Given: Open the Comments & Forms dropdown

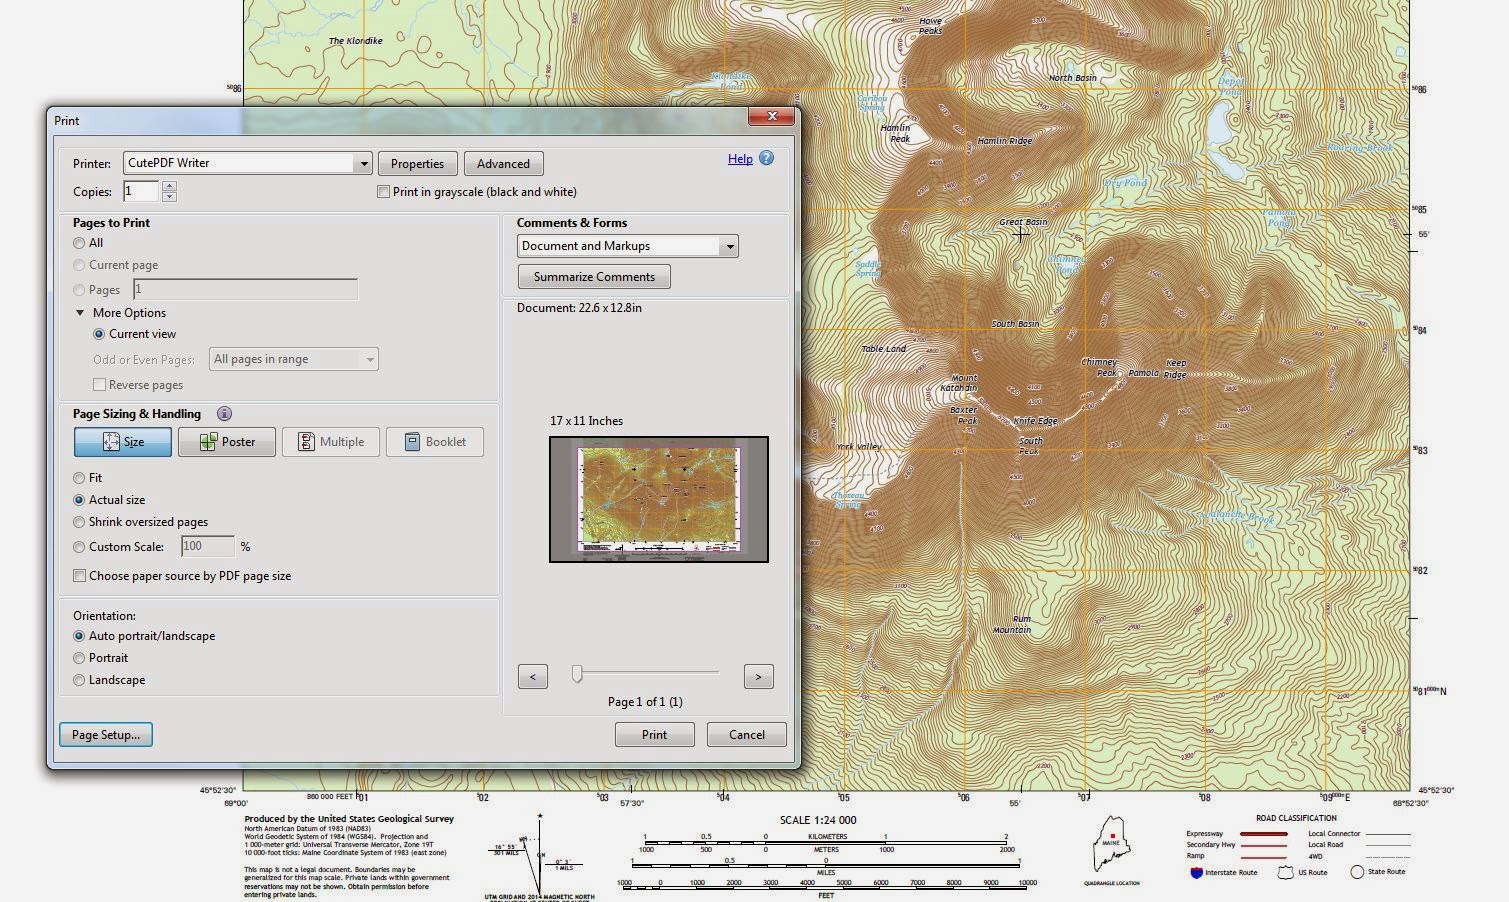Looking at the screenshot, I should [730, 246].
